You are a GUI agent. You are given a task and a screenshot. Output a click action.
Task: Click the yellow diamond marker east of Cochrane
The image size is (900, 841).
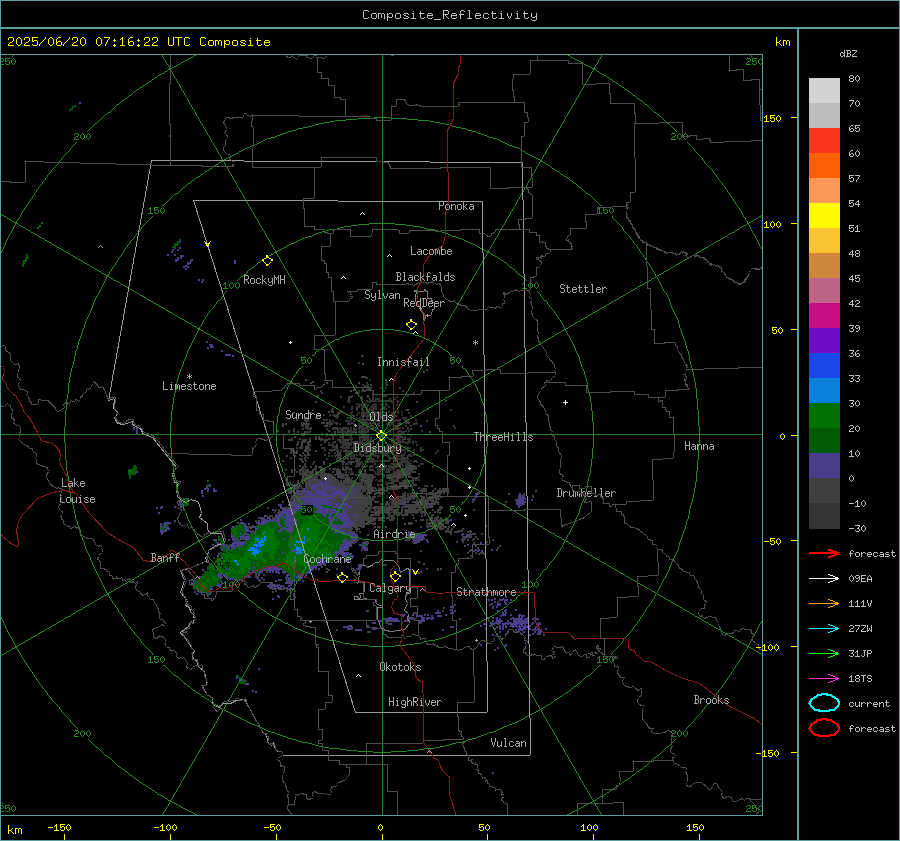point(342,577)
